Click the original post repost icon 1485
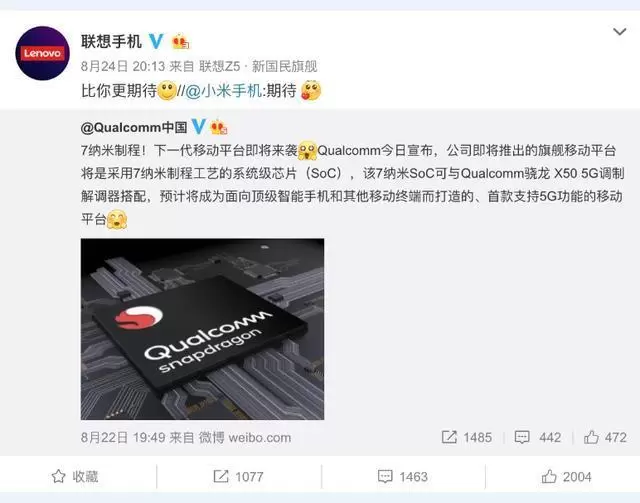Viewport: 640px width, 503px height. [467, 437]
